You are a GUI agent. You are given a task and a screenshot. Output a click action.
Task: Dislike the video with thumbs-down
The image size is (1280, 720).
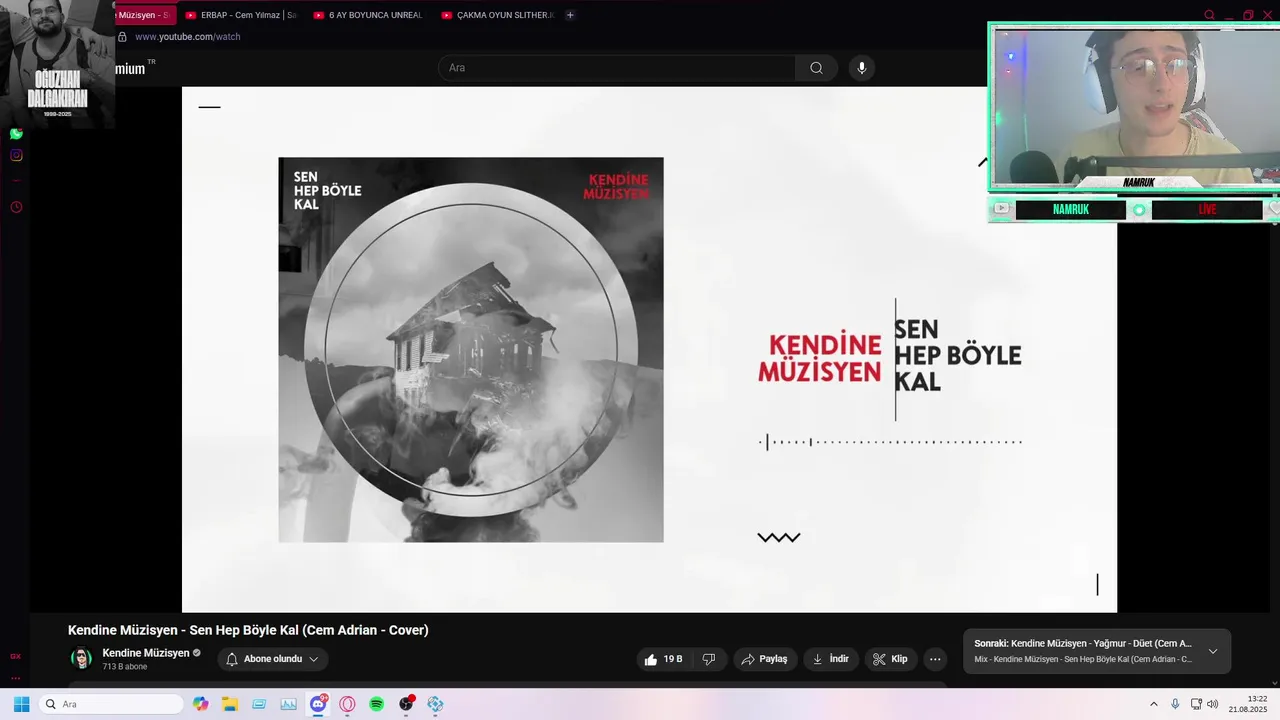tap(709, 659)
